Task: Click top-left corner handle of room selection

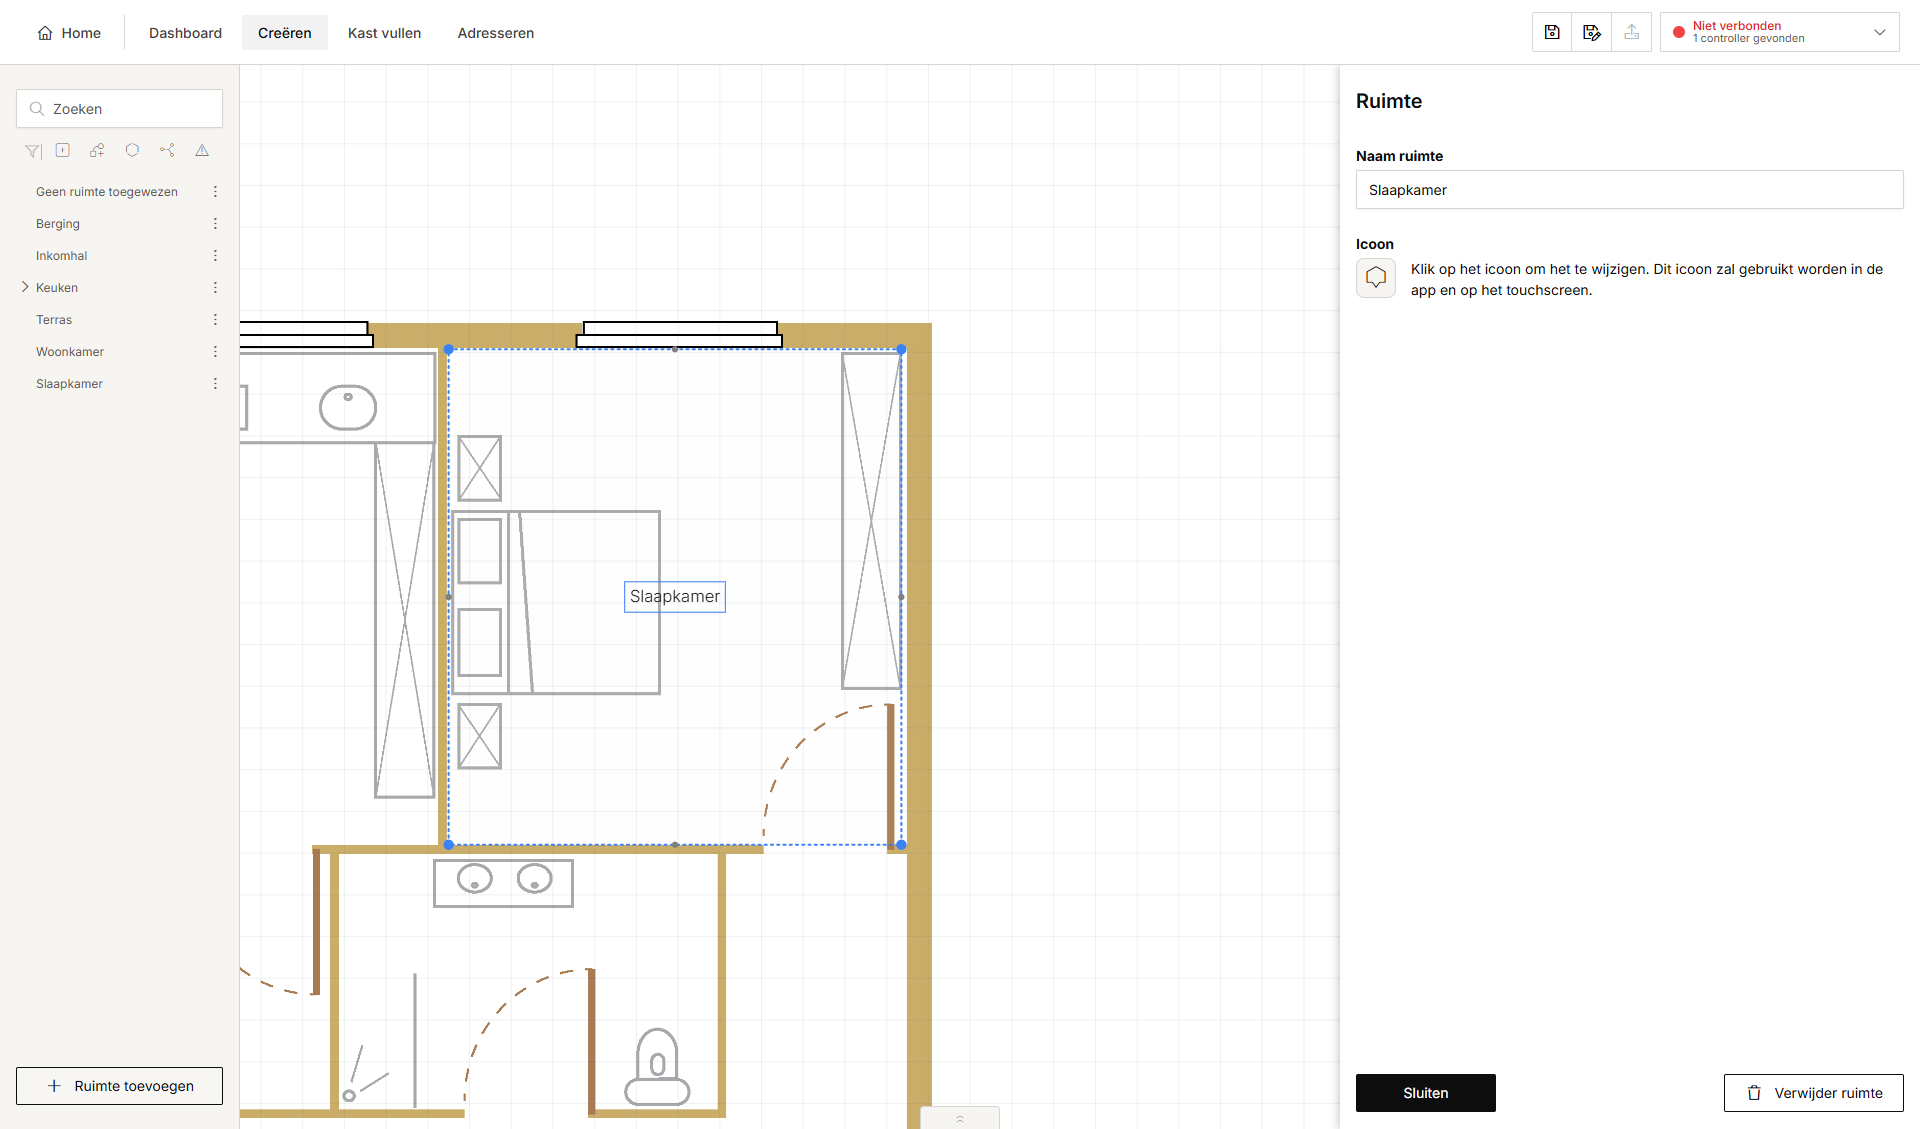Action: click(x=449, y=350)
